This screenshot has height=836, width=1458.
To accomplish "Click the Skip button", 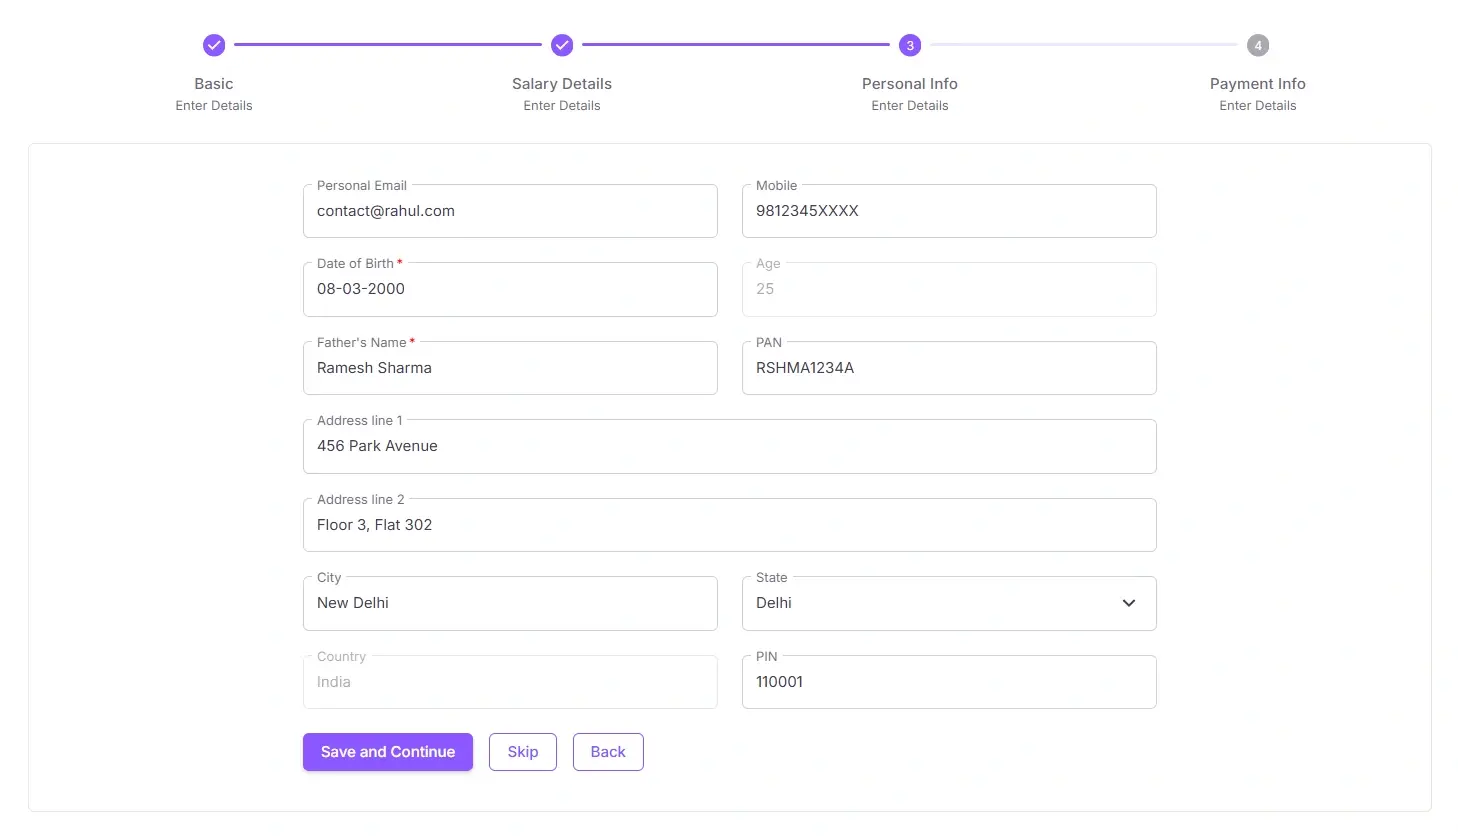I will pos(523,752).
